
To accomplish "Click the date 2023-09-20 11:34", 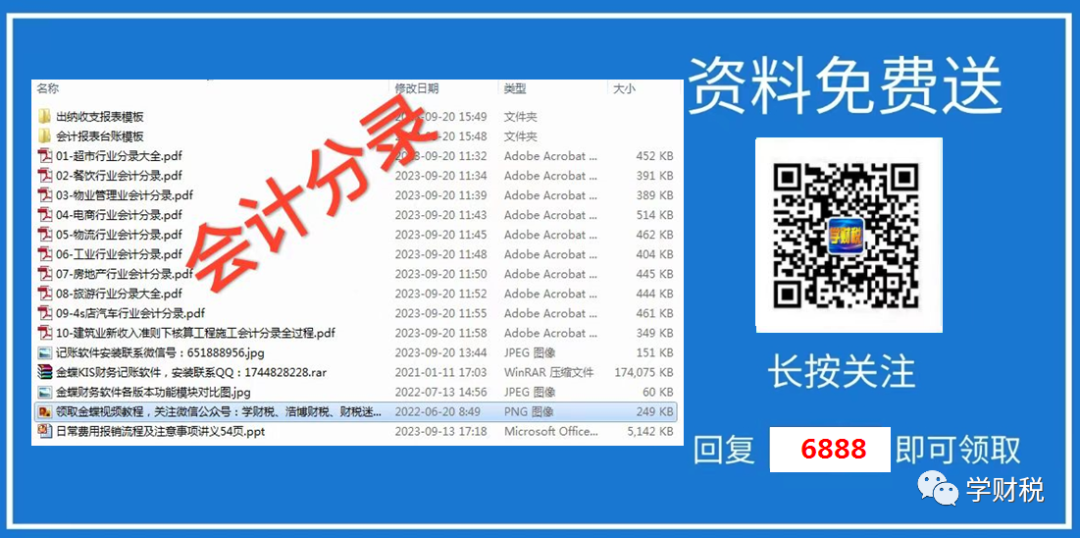I will (x=441, y=176).
